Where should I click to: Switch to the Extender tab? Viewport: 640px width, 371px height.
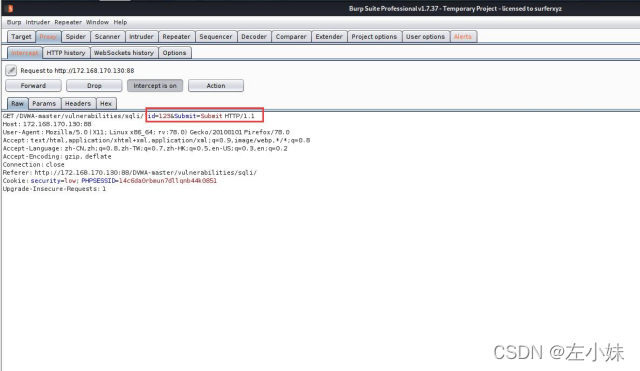click(329, 37)
